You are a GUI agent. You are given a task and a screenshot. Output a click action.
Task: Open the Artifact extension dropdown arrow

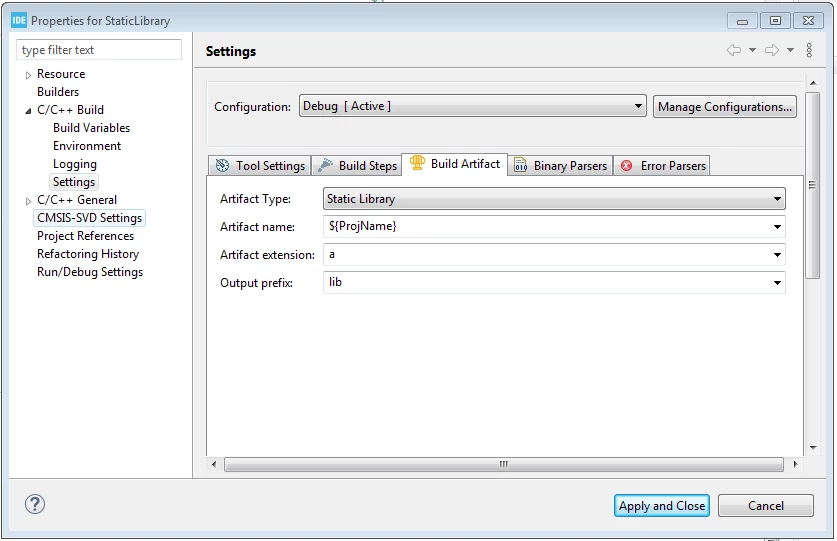click(777, 255)
